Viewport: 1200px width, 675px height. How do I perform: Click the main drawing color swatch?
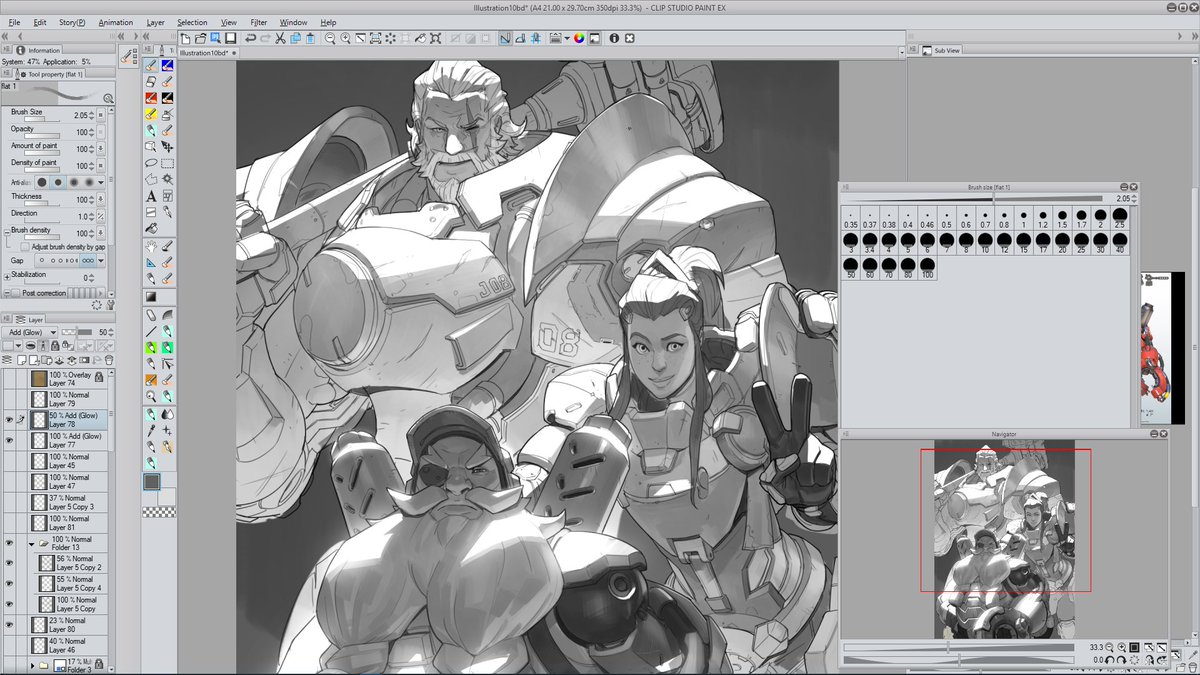(x=152, y=481)
